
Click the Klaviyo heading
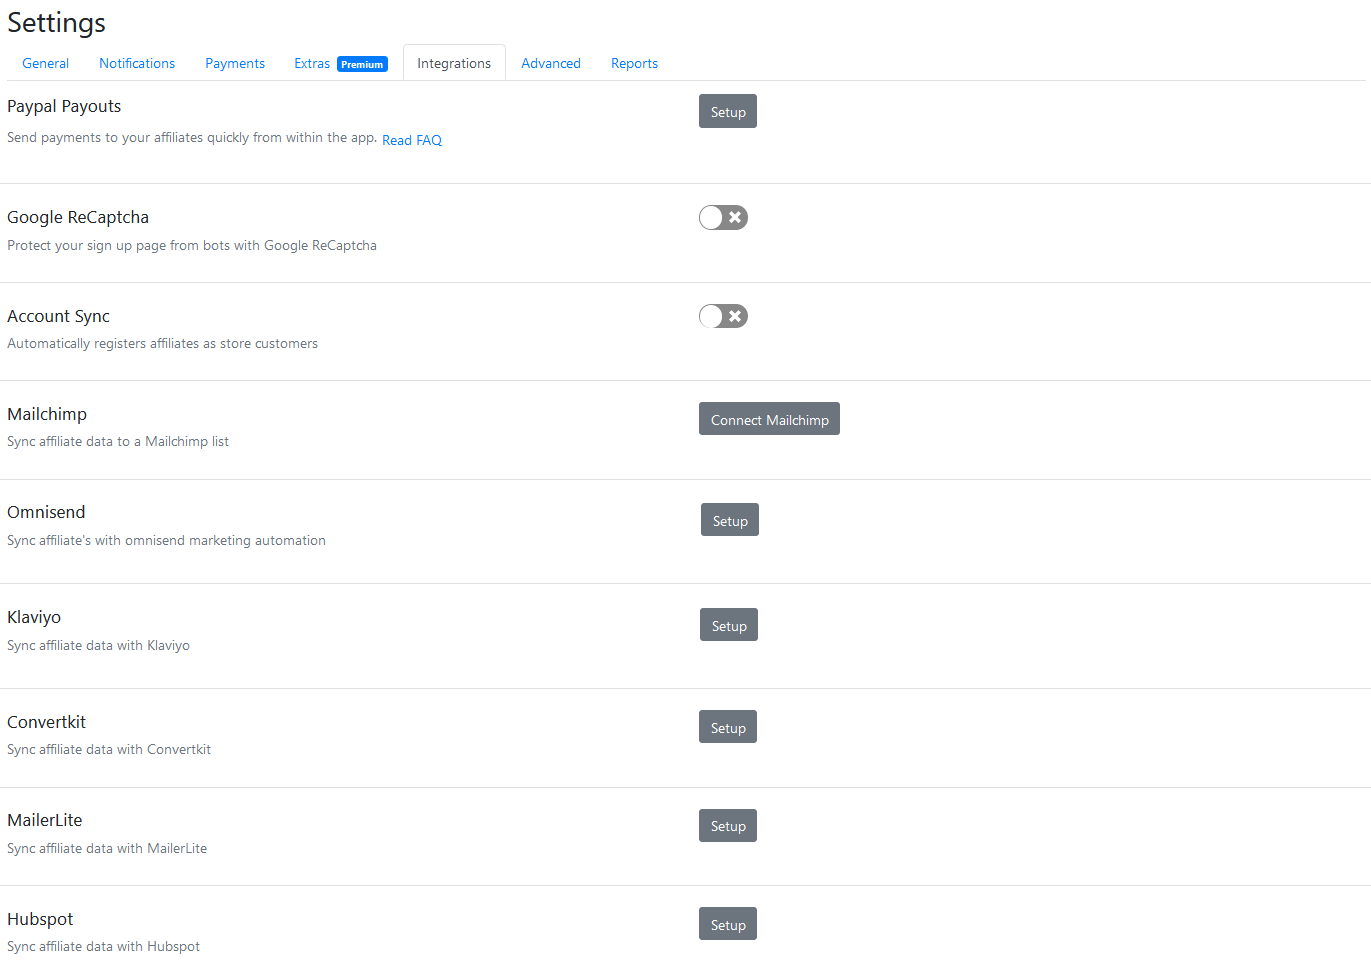34,617
